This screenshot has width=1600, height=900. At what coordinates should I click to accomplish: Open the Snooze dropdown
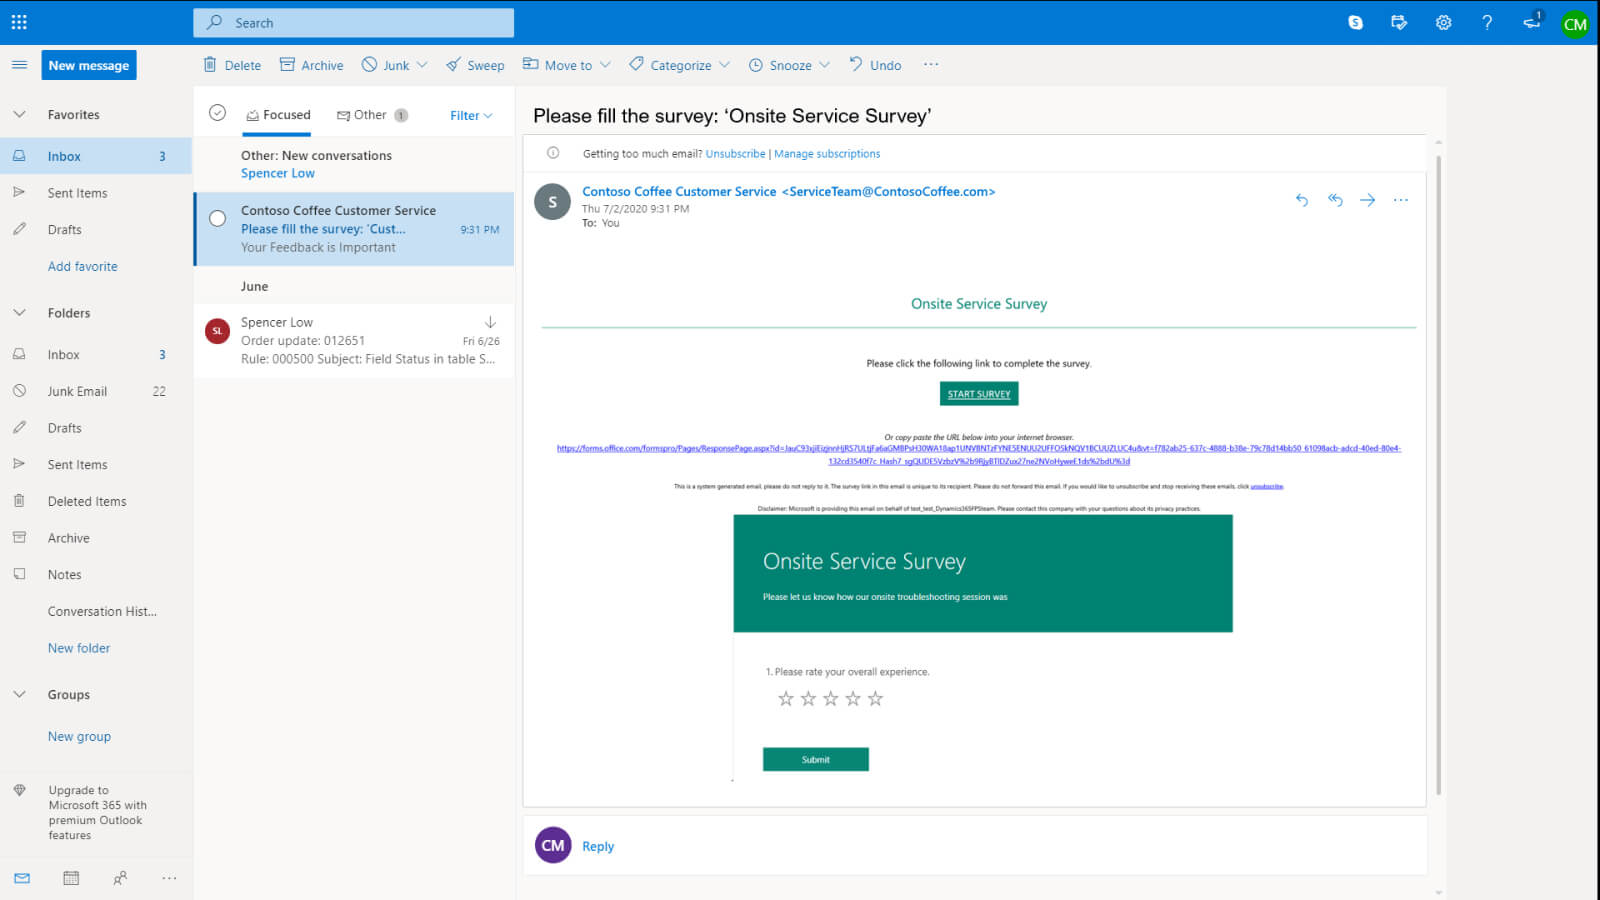tap(824, 65)
